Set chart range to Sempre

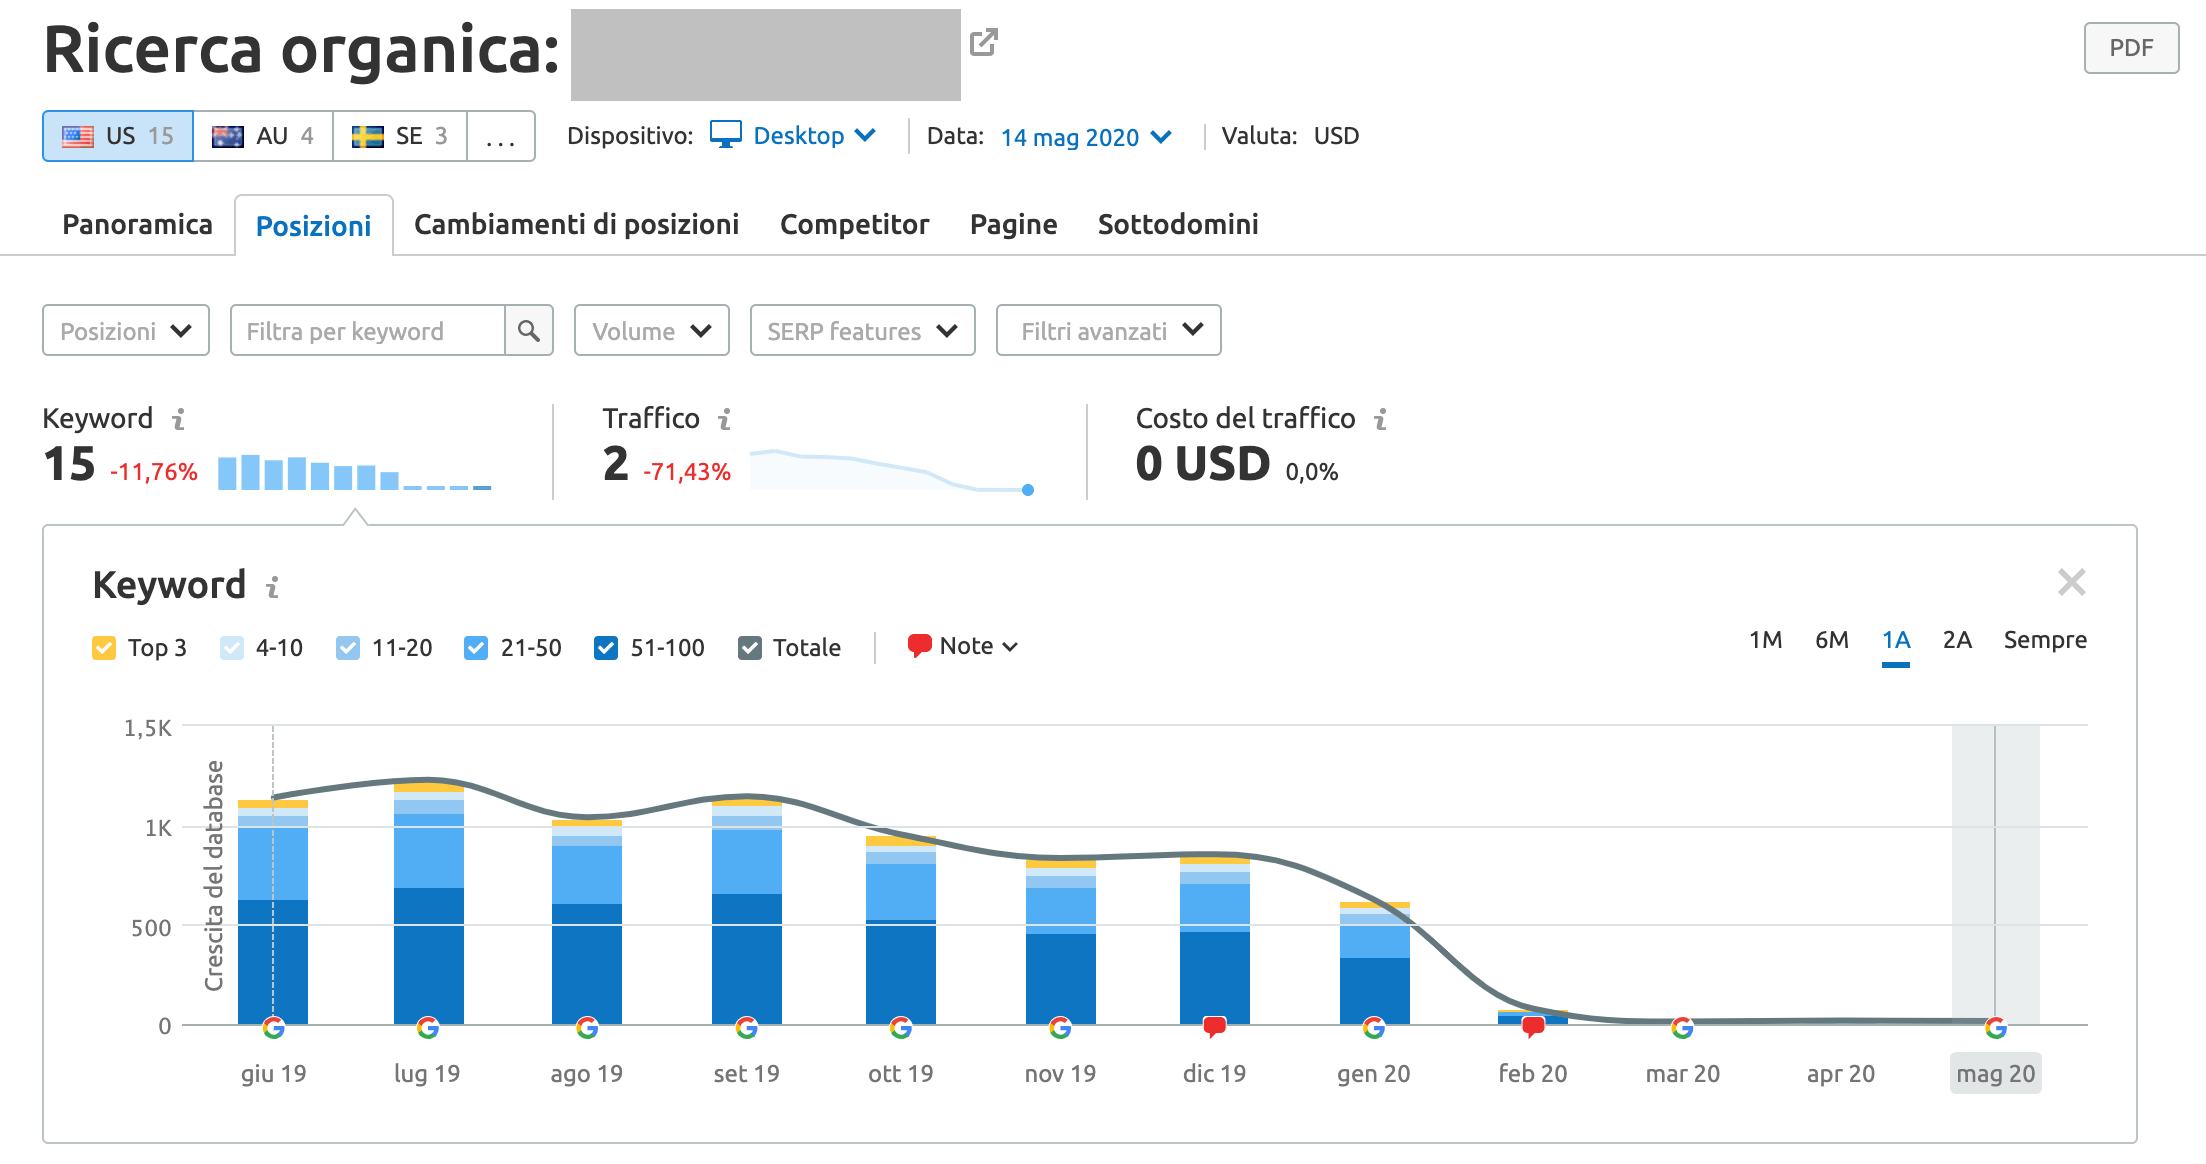click(x=2045, y=640)
